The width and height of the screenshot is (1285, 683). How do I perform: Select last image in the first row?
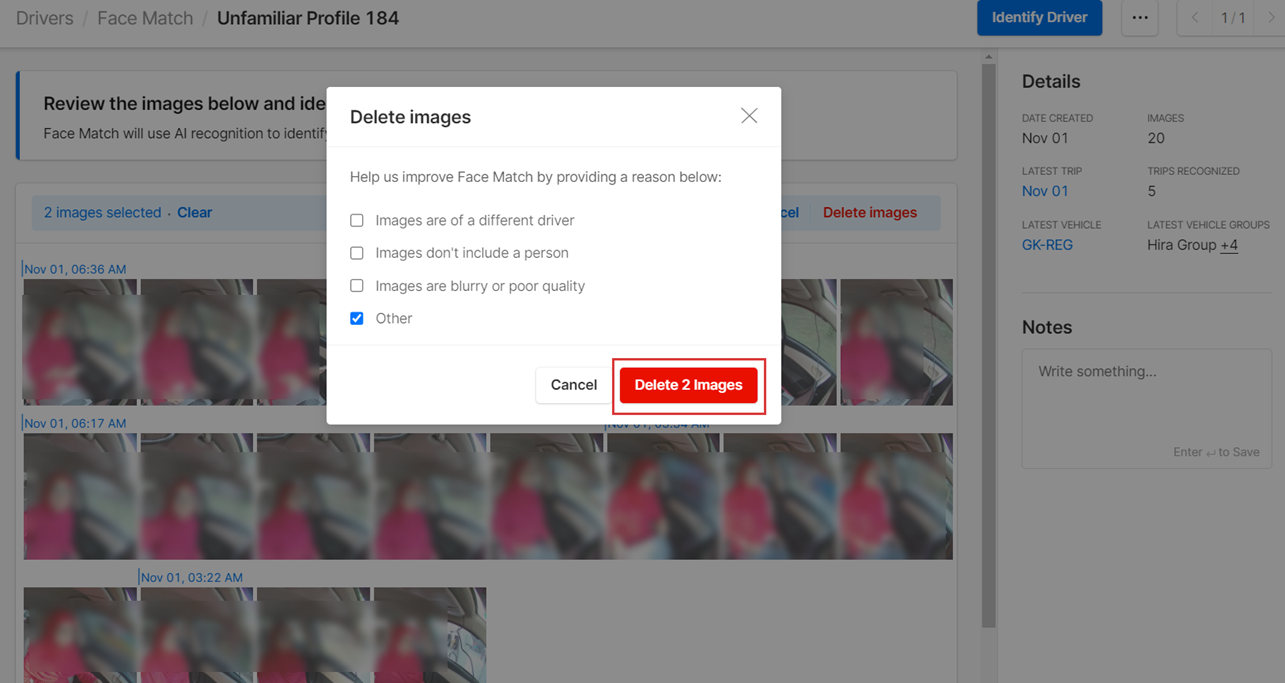[896, 342]
